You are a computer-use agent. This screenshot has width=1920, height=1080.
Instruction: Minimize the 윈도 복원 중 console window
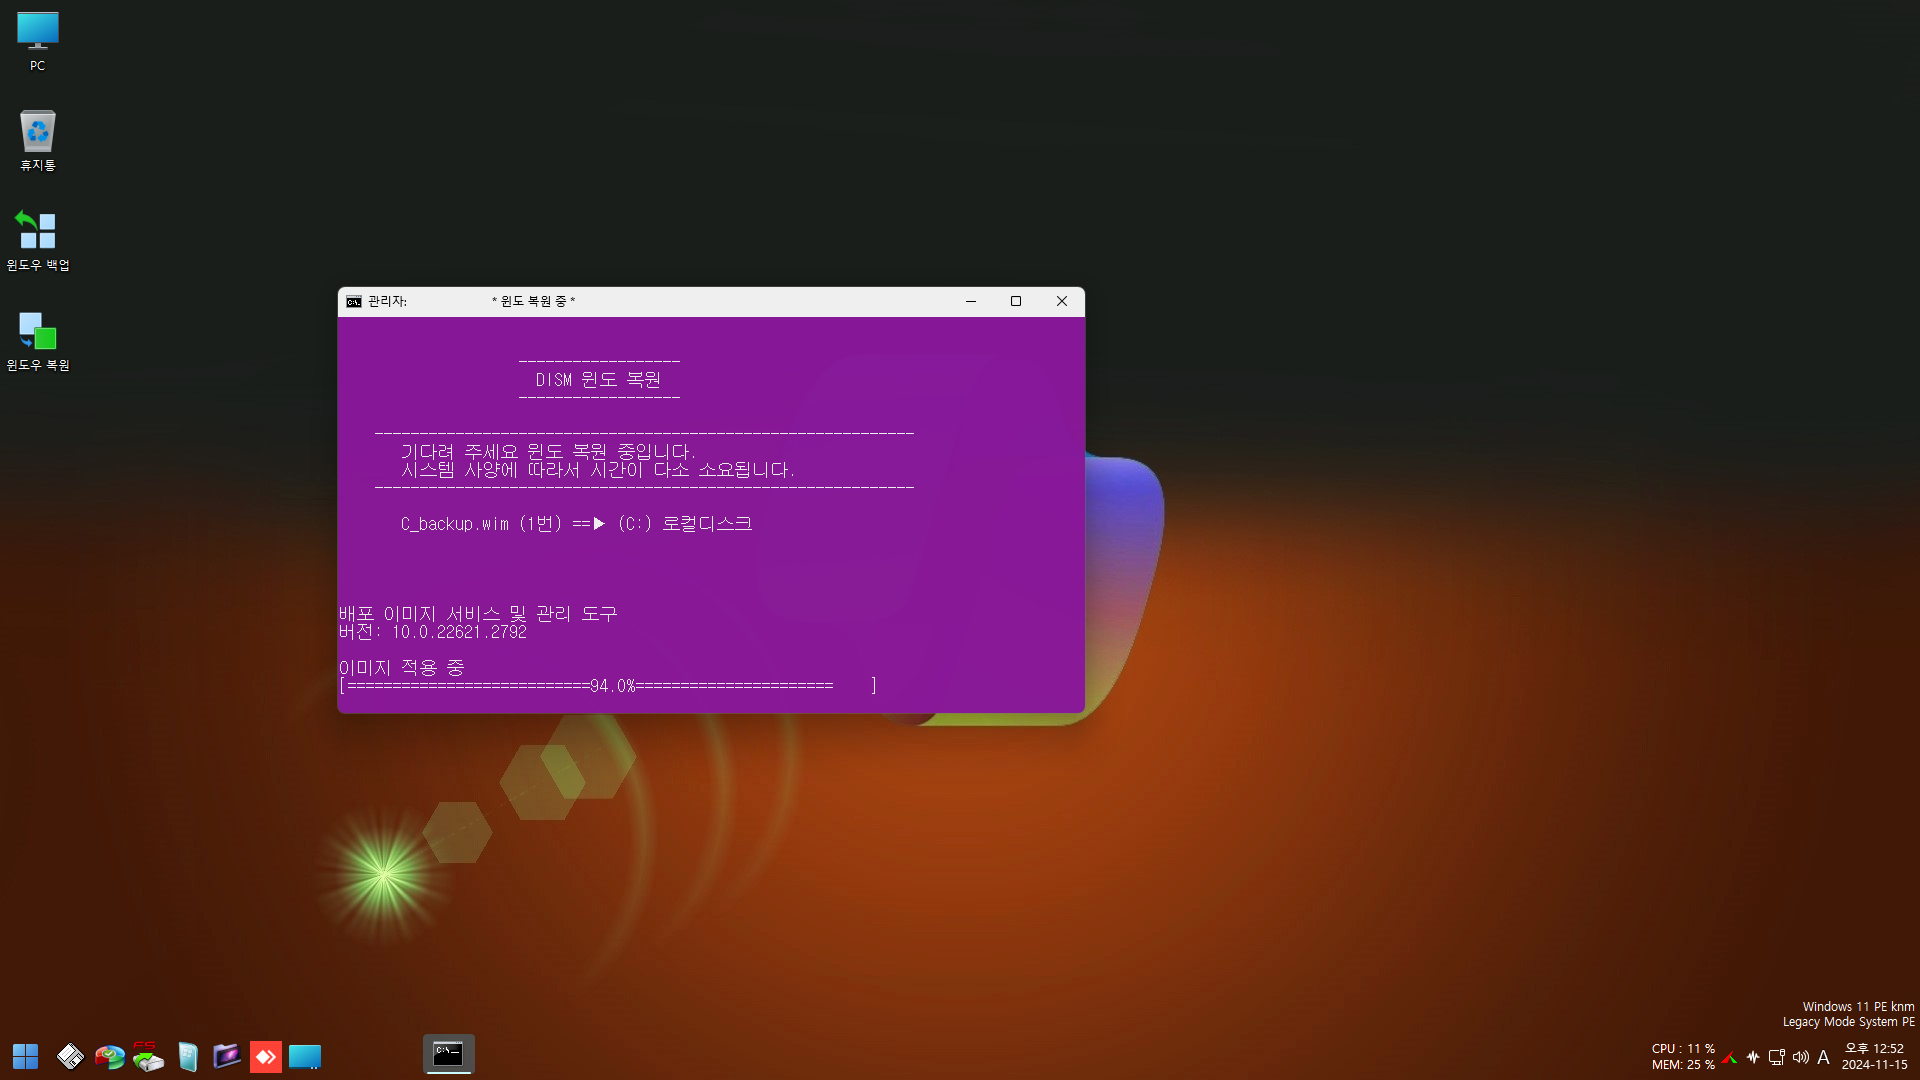click(x=971, y=301)
